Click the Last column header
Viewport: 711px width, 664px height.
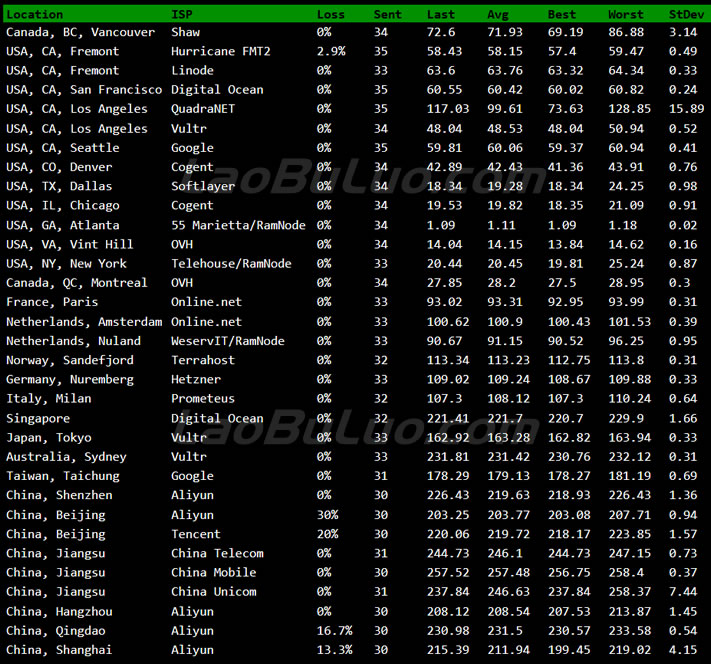pos(440,15)
